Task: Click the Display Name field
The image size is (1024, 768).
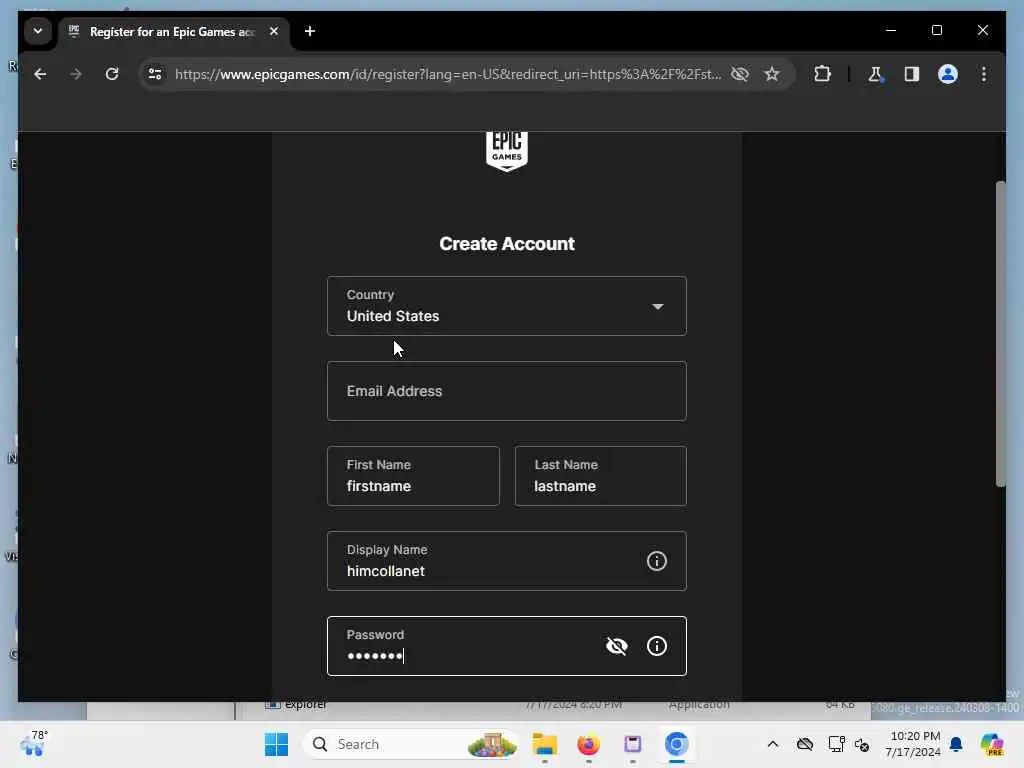Action: pyautogui.click(x=507, y=560)
